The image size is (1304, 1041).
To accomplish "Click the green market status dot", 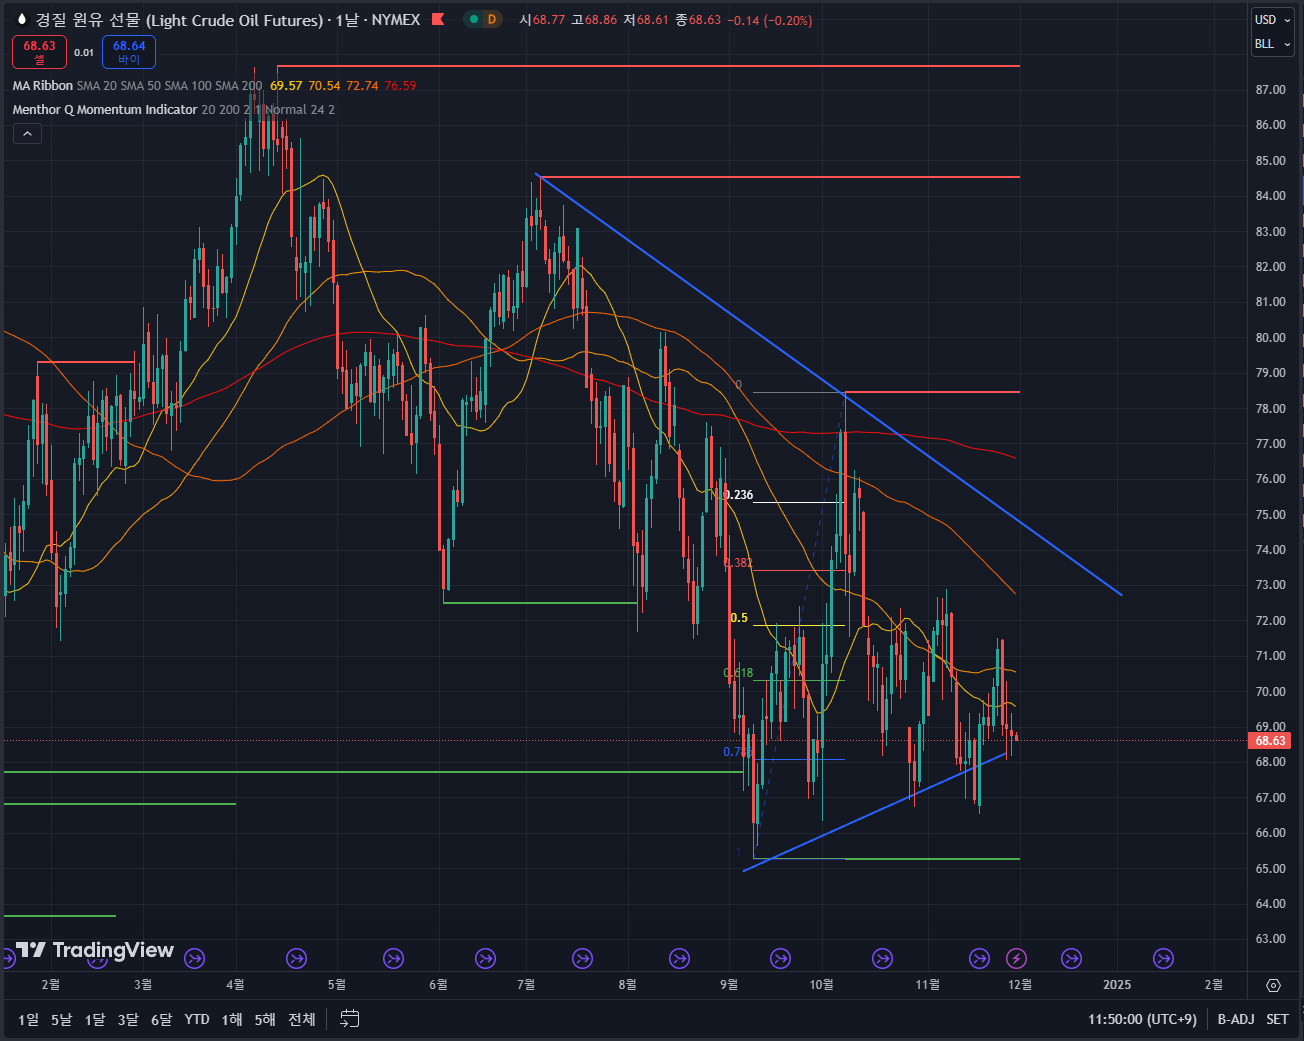I will point(473,20).
